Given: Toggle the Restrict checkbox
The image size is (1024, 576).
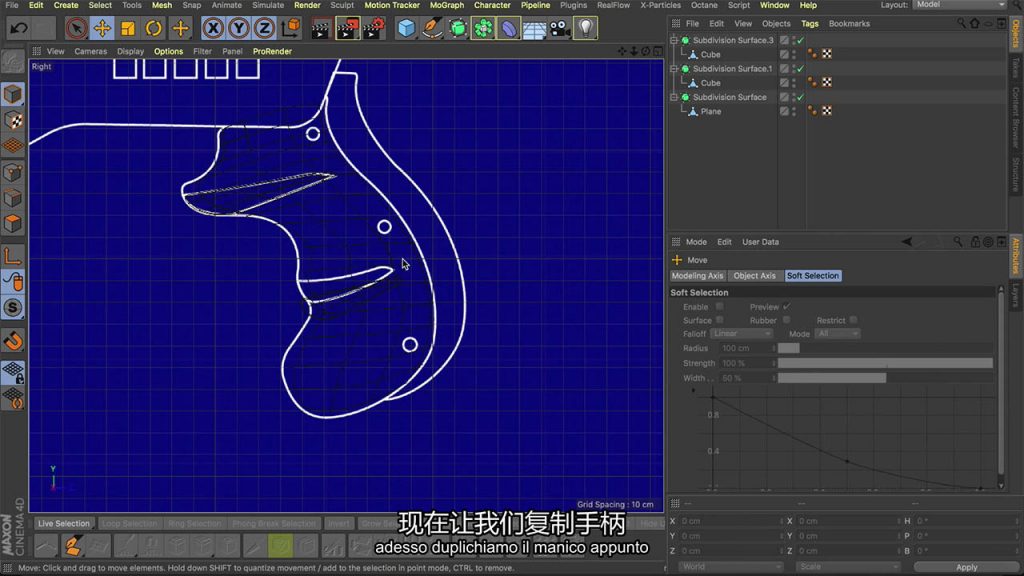Looking at the screenshot, I should pos(854,320).
